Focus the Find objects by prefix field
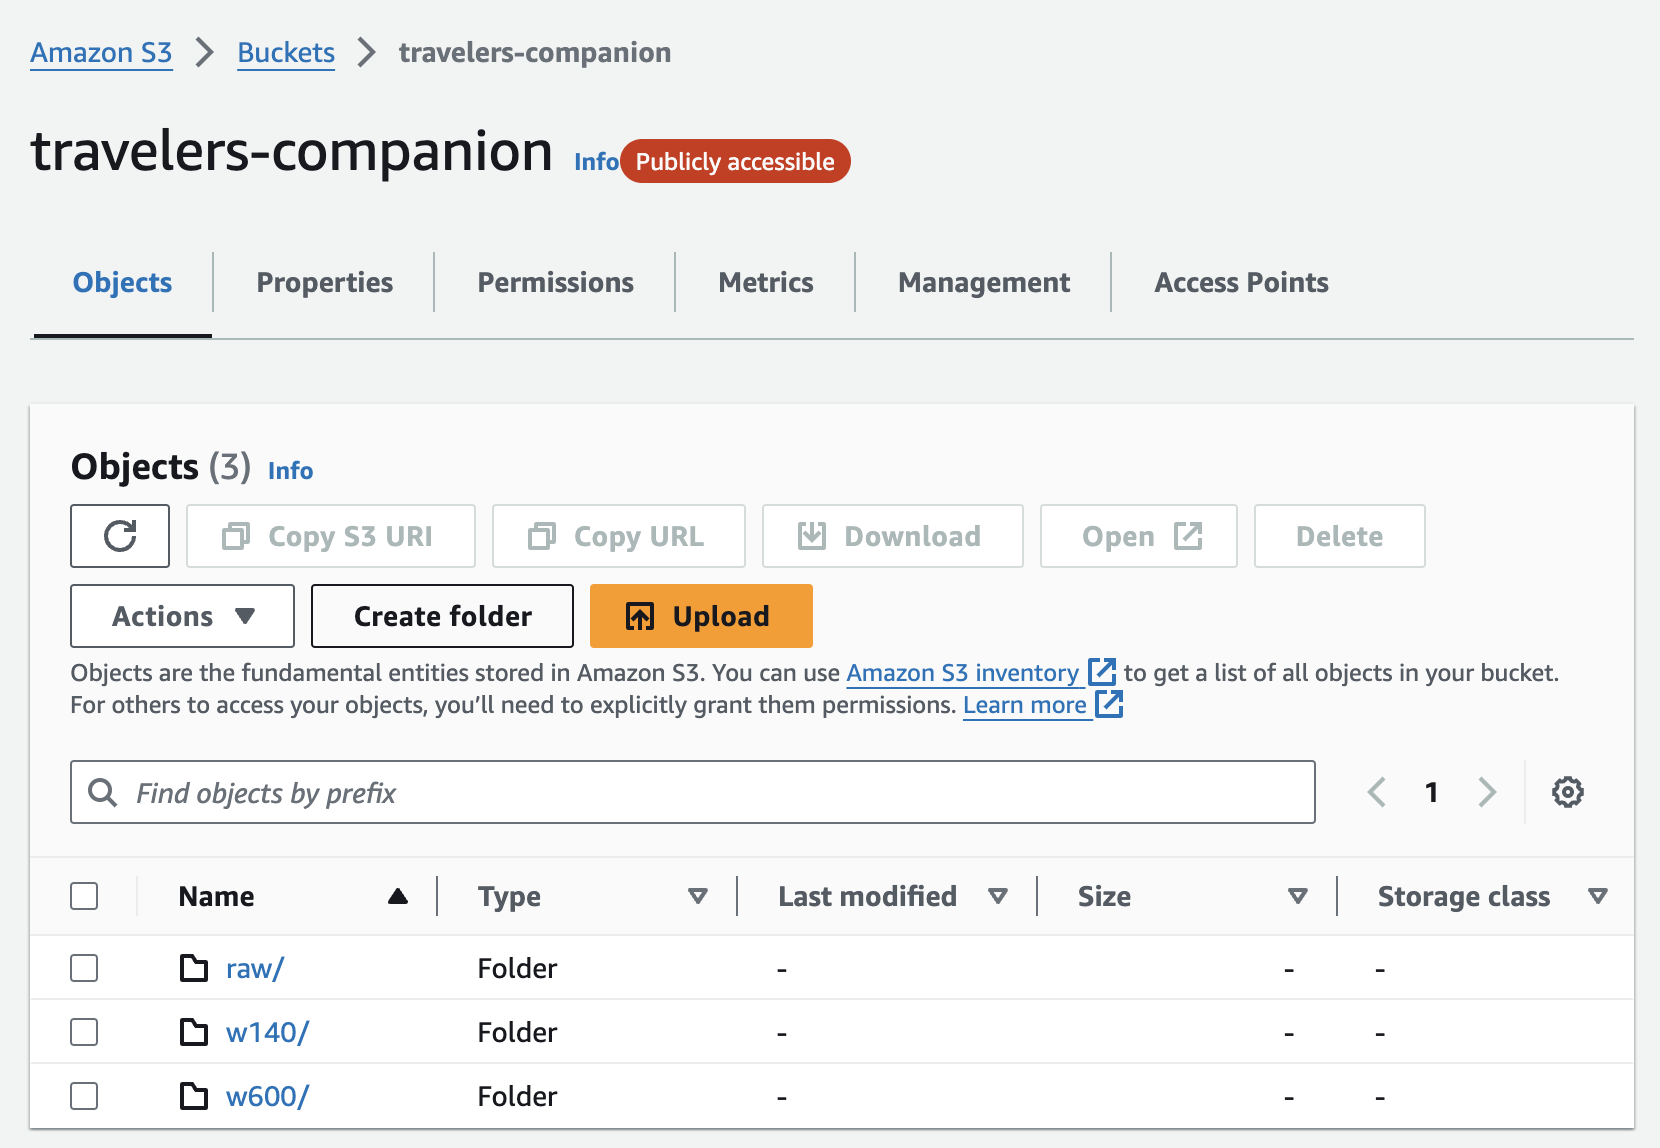 coord(693,792)
